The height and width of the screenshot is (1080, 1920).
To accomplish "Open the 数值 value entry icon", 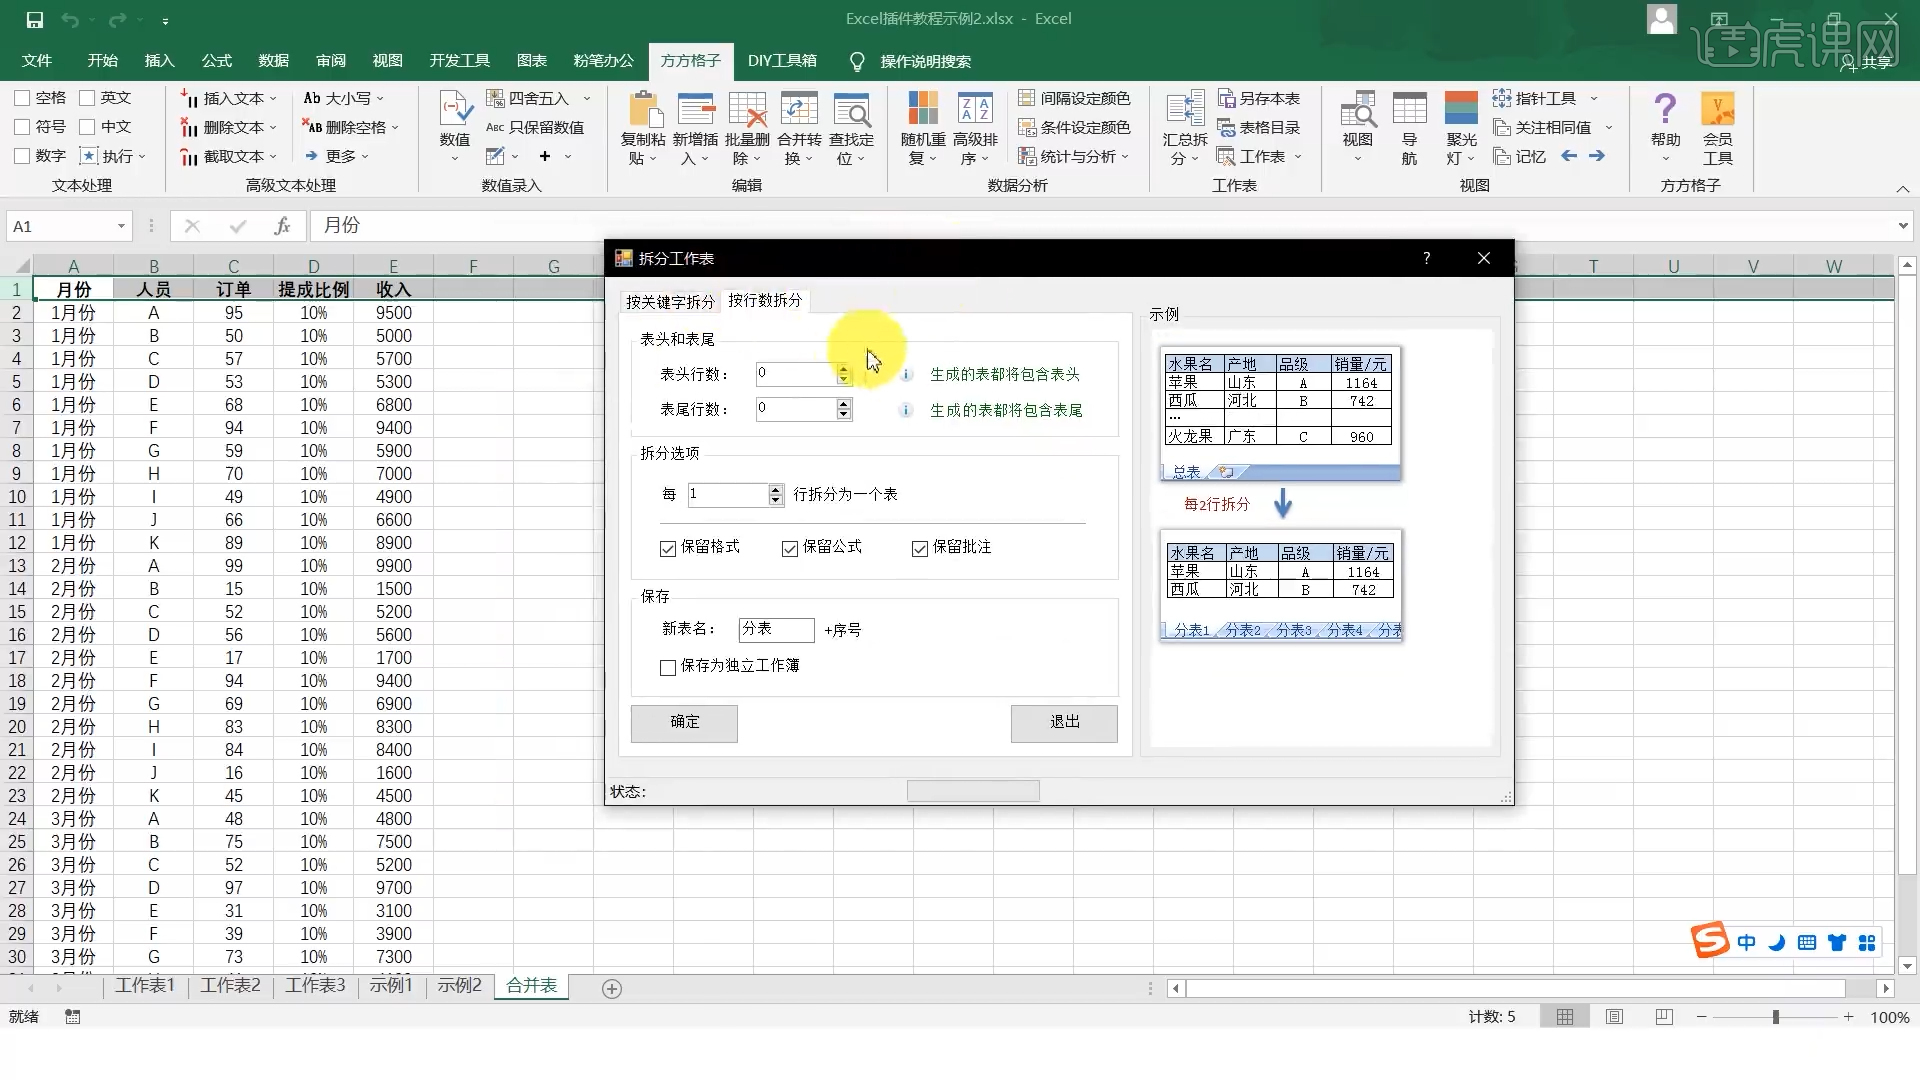I will 455,108.
